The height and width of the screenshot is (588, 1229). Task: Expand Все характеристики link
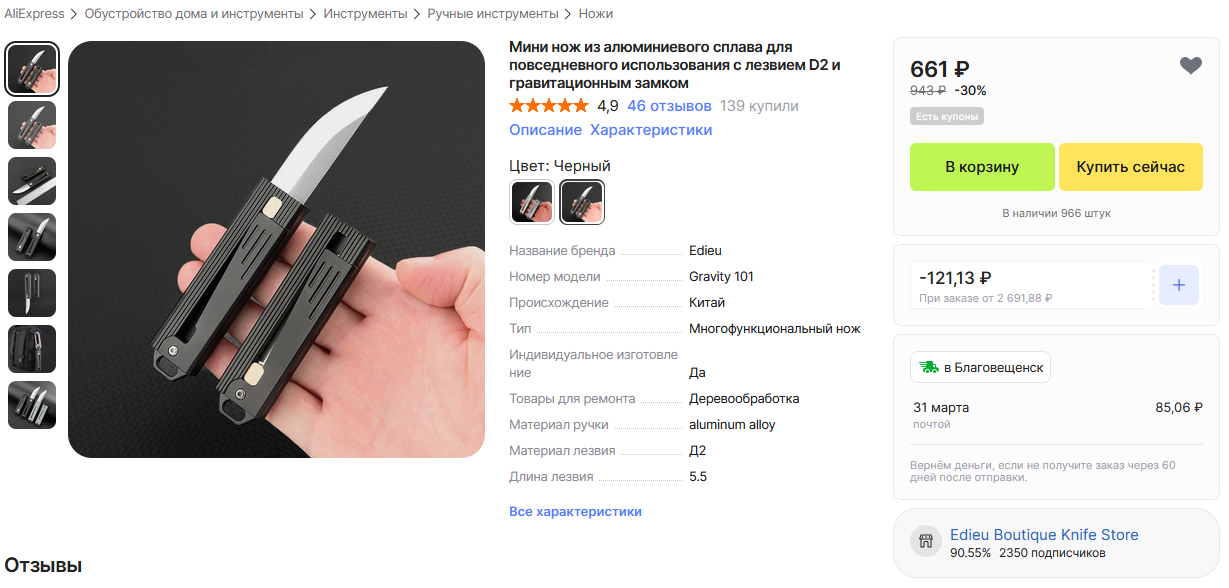[x=575, y=511]
